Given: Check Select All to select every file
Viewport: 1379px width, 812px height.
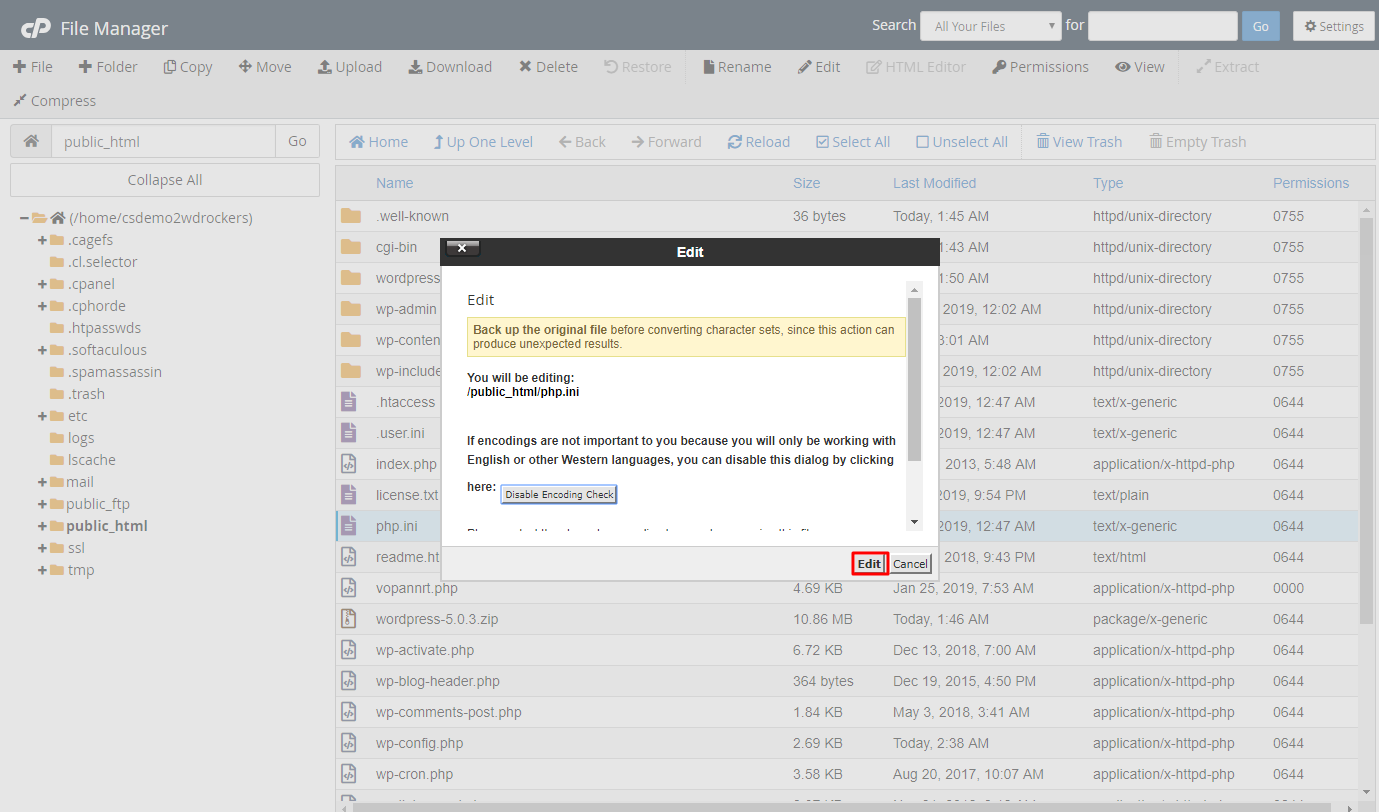Looking at the screenshot, I should (853, 141).
